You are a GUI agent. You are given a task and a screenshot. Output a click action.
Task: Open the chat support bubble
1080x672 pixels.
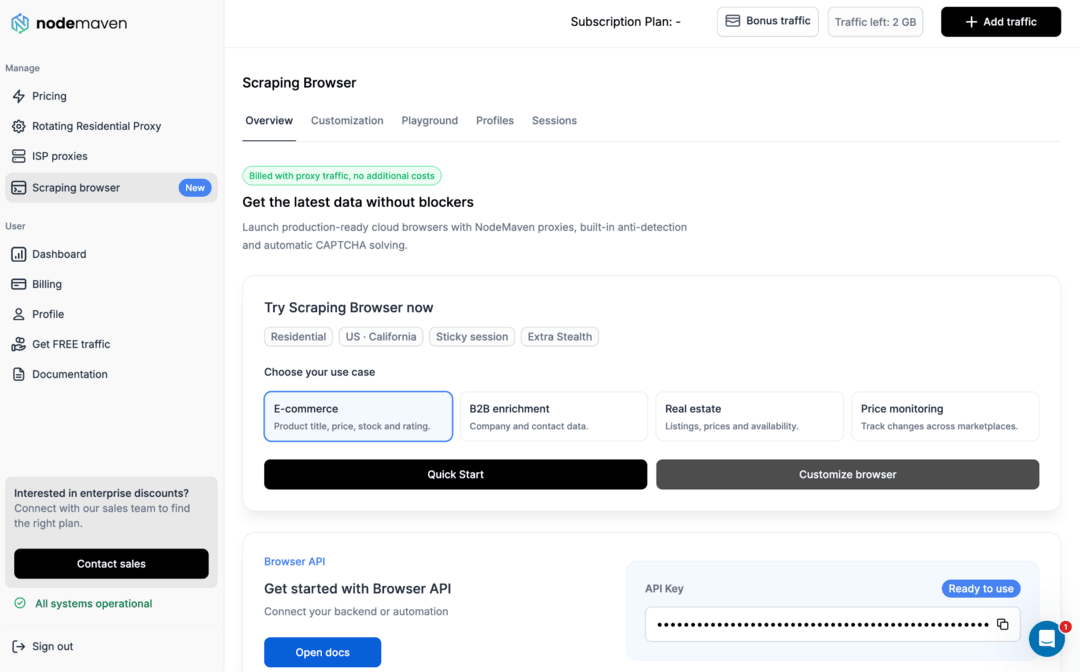click(x=1047, y=638)
